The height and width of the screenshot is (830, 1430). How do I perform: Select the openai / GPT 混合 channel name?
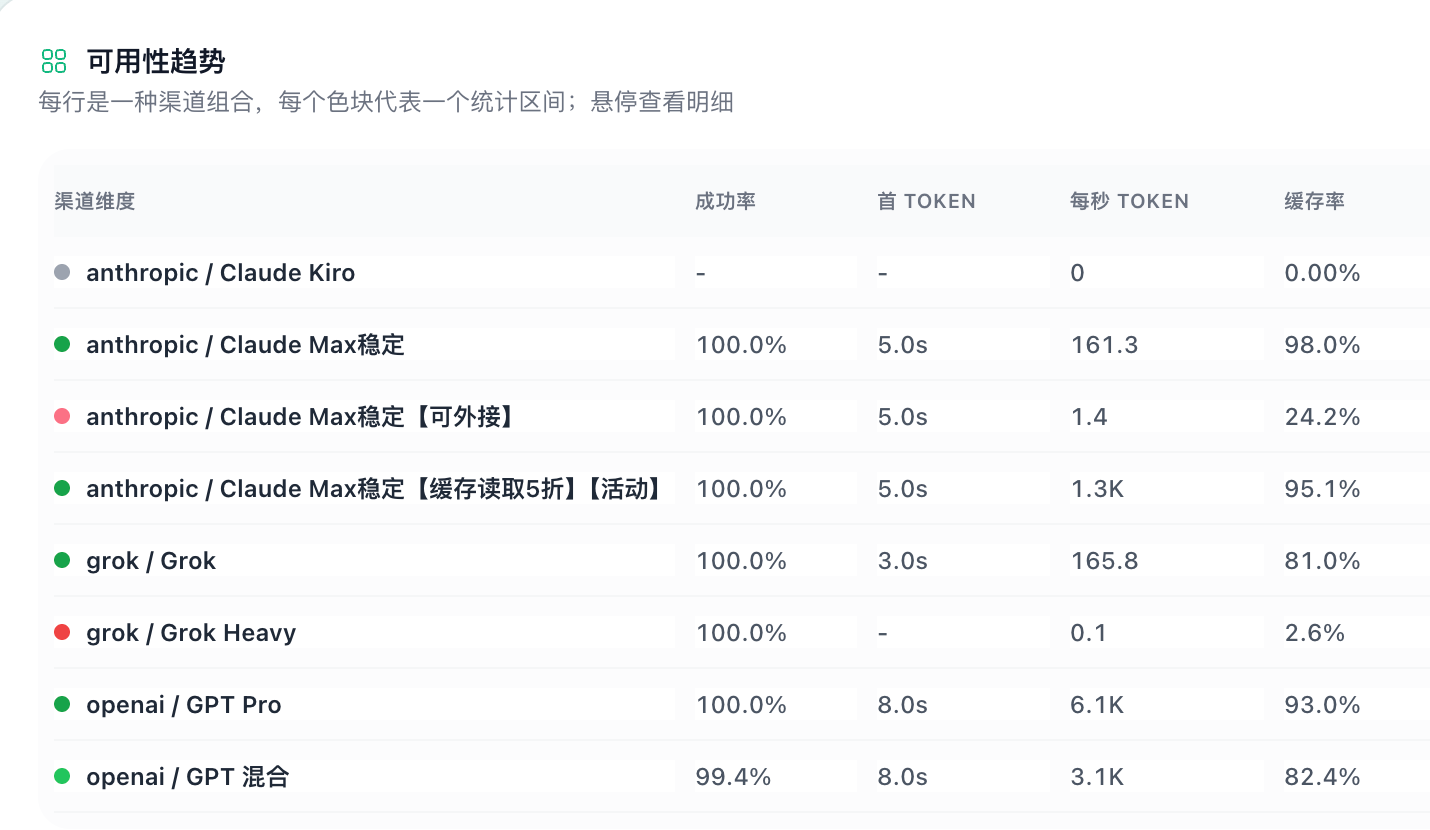[x=188, y=777]
